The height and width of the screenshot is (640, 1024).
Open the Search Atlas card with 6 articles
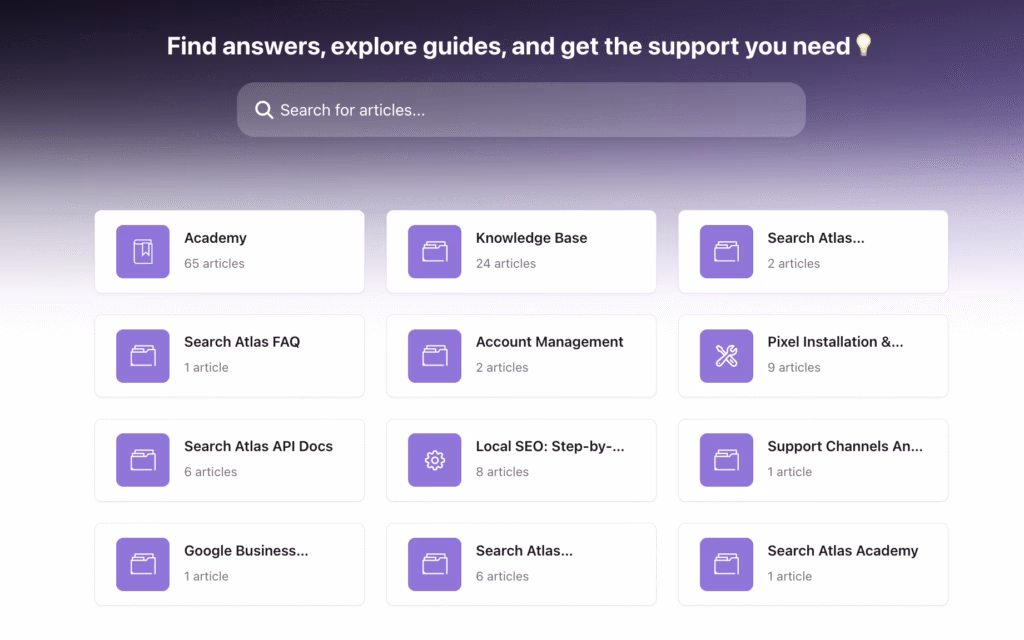pyautogui.click(x=524, y=551)
